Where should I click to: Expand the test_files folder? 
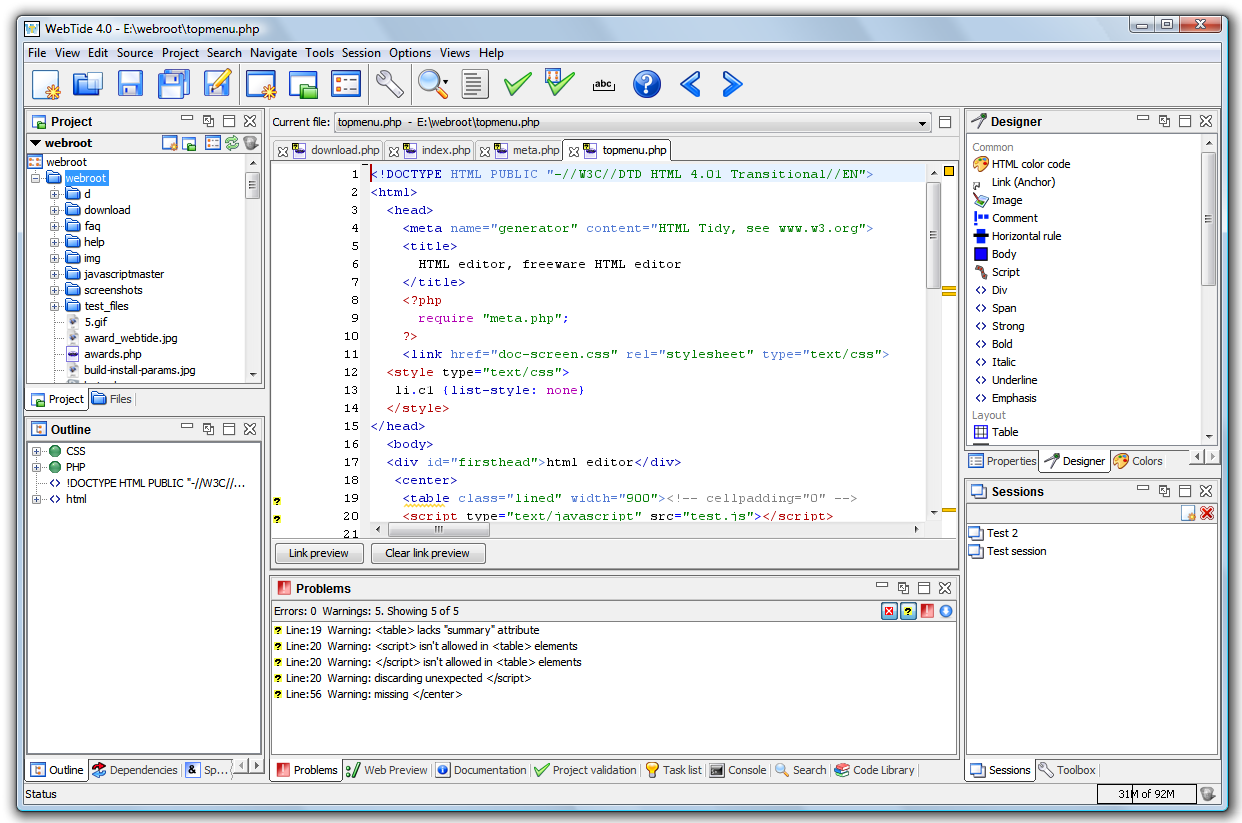tap(55, 306)
